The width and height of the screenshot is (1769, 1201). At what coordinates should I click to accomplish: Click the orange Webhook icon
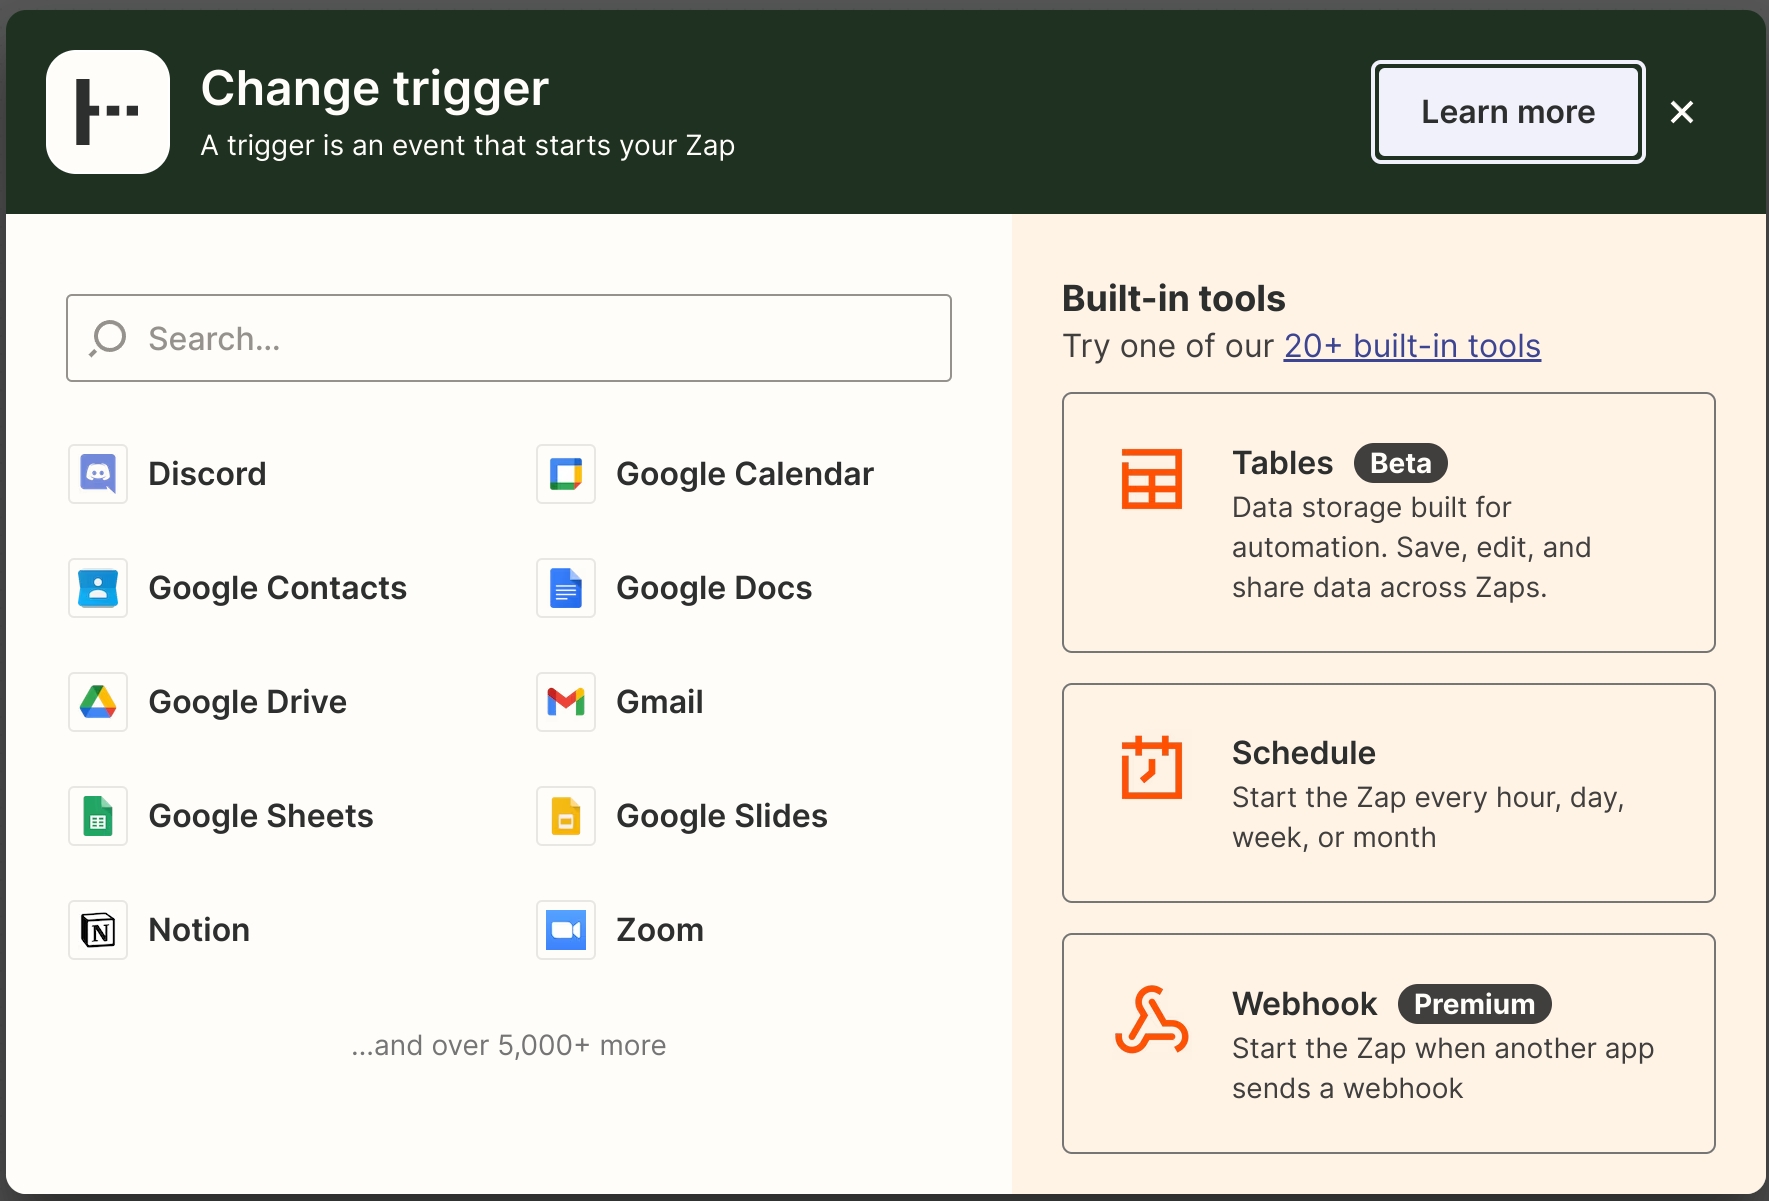click(1151, 1020)
